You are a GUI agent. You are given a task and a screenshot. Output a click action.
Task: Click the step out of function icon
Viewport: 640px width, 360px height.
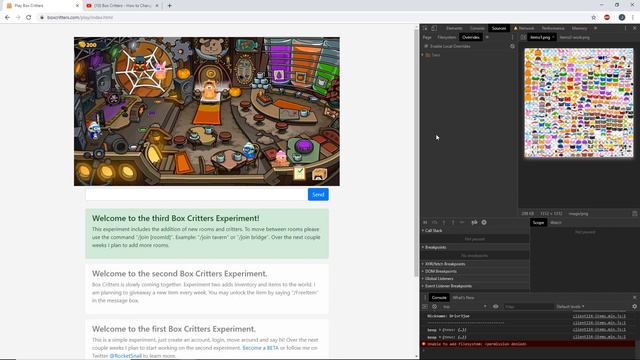[453, 222]
